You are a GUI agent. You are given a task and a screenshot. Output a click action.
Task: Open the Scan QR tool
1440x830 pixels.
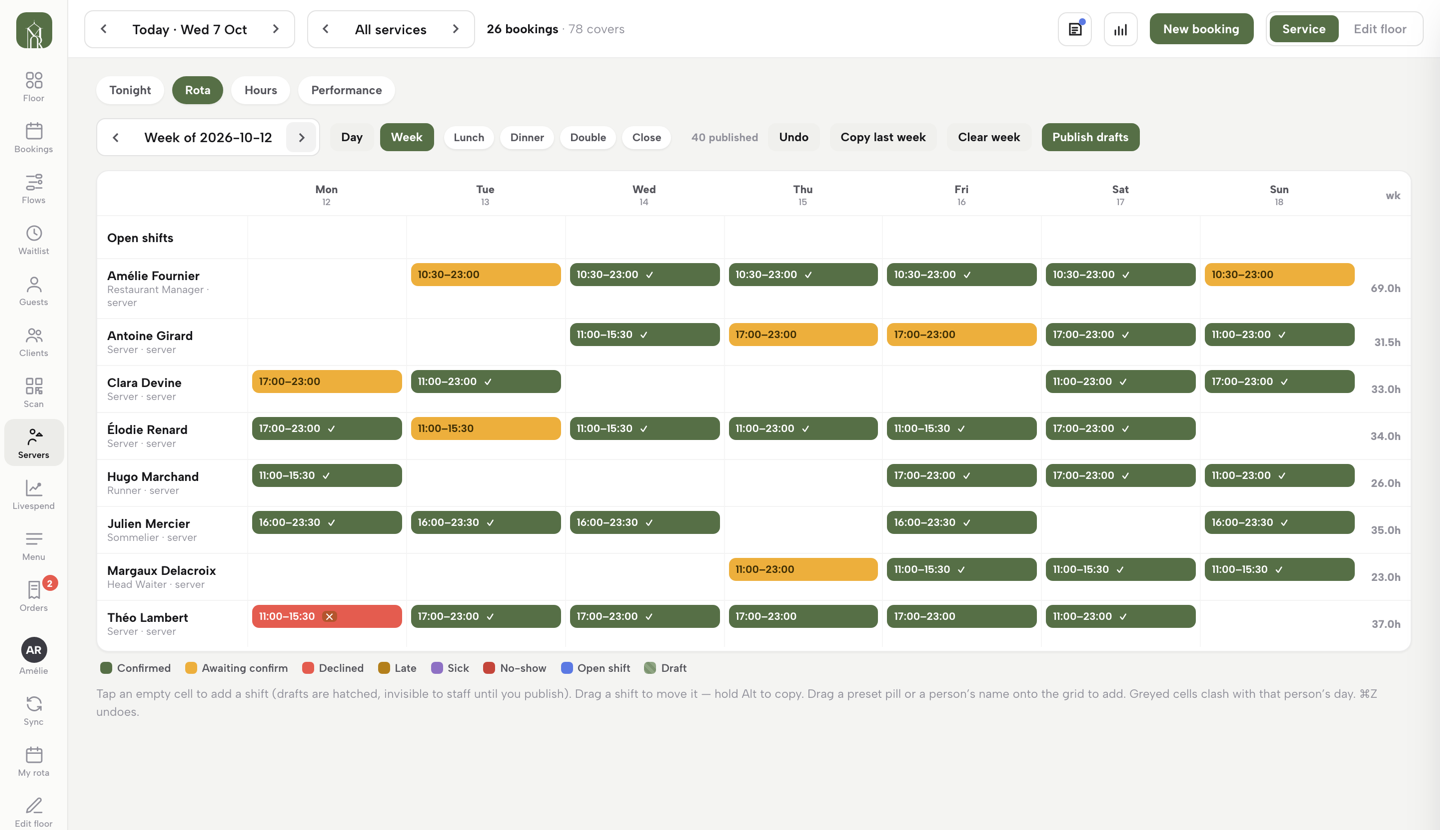tap(34, 392)
